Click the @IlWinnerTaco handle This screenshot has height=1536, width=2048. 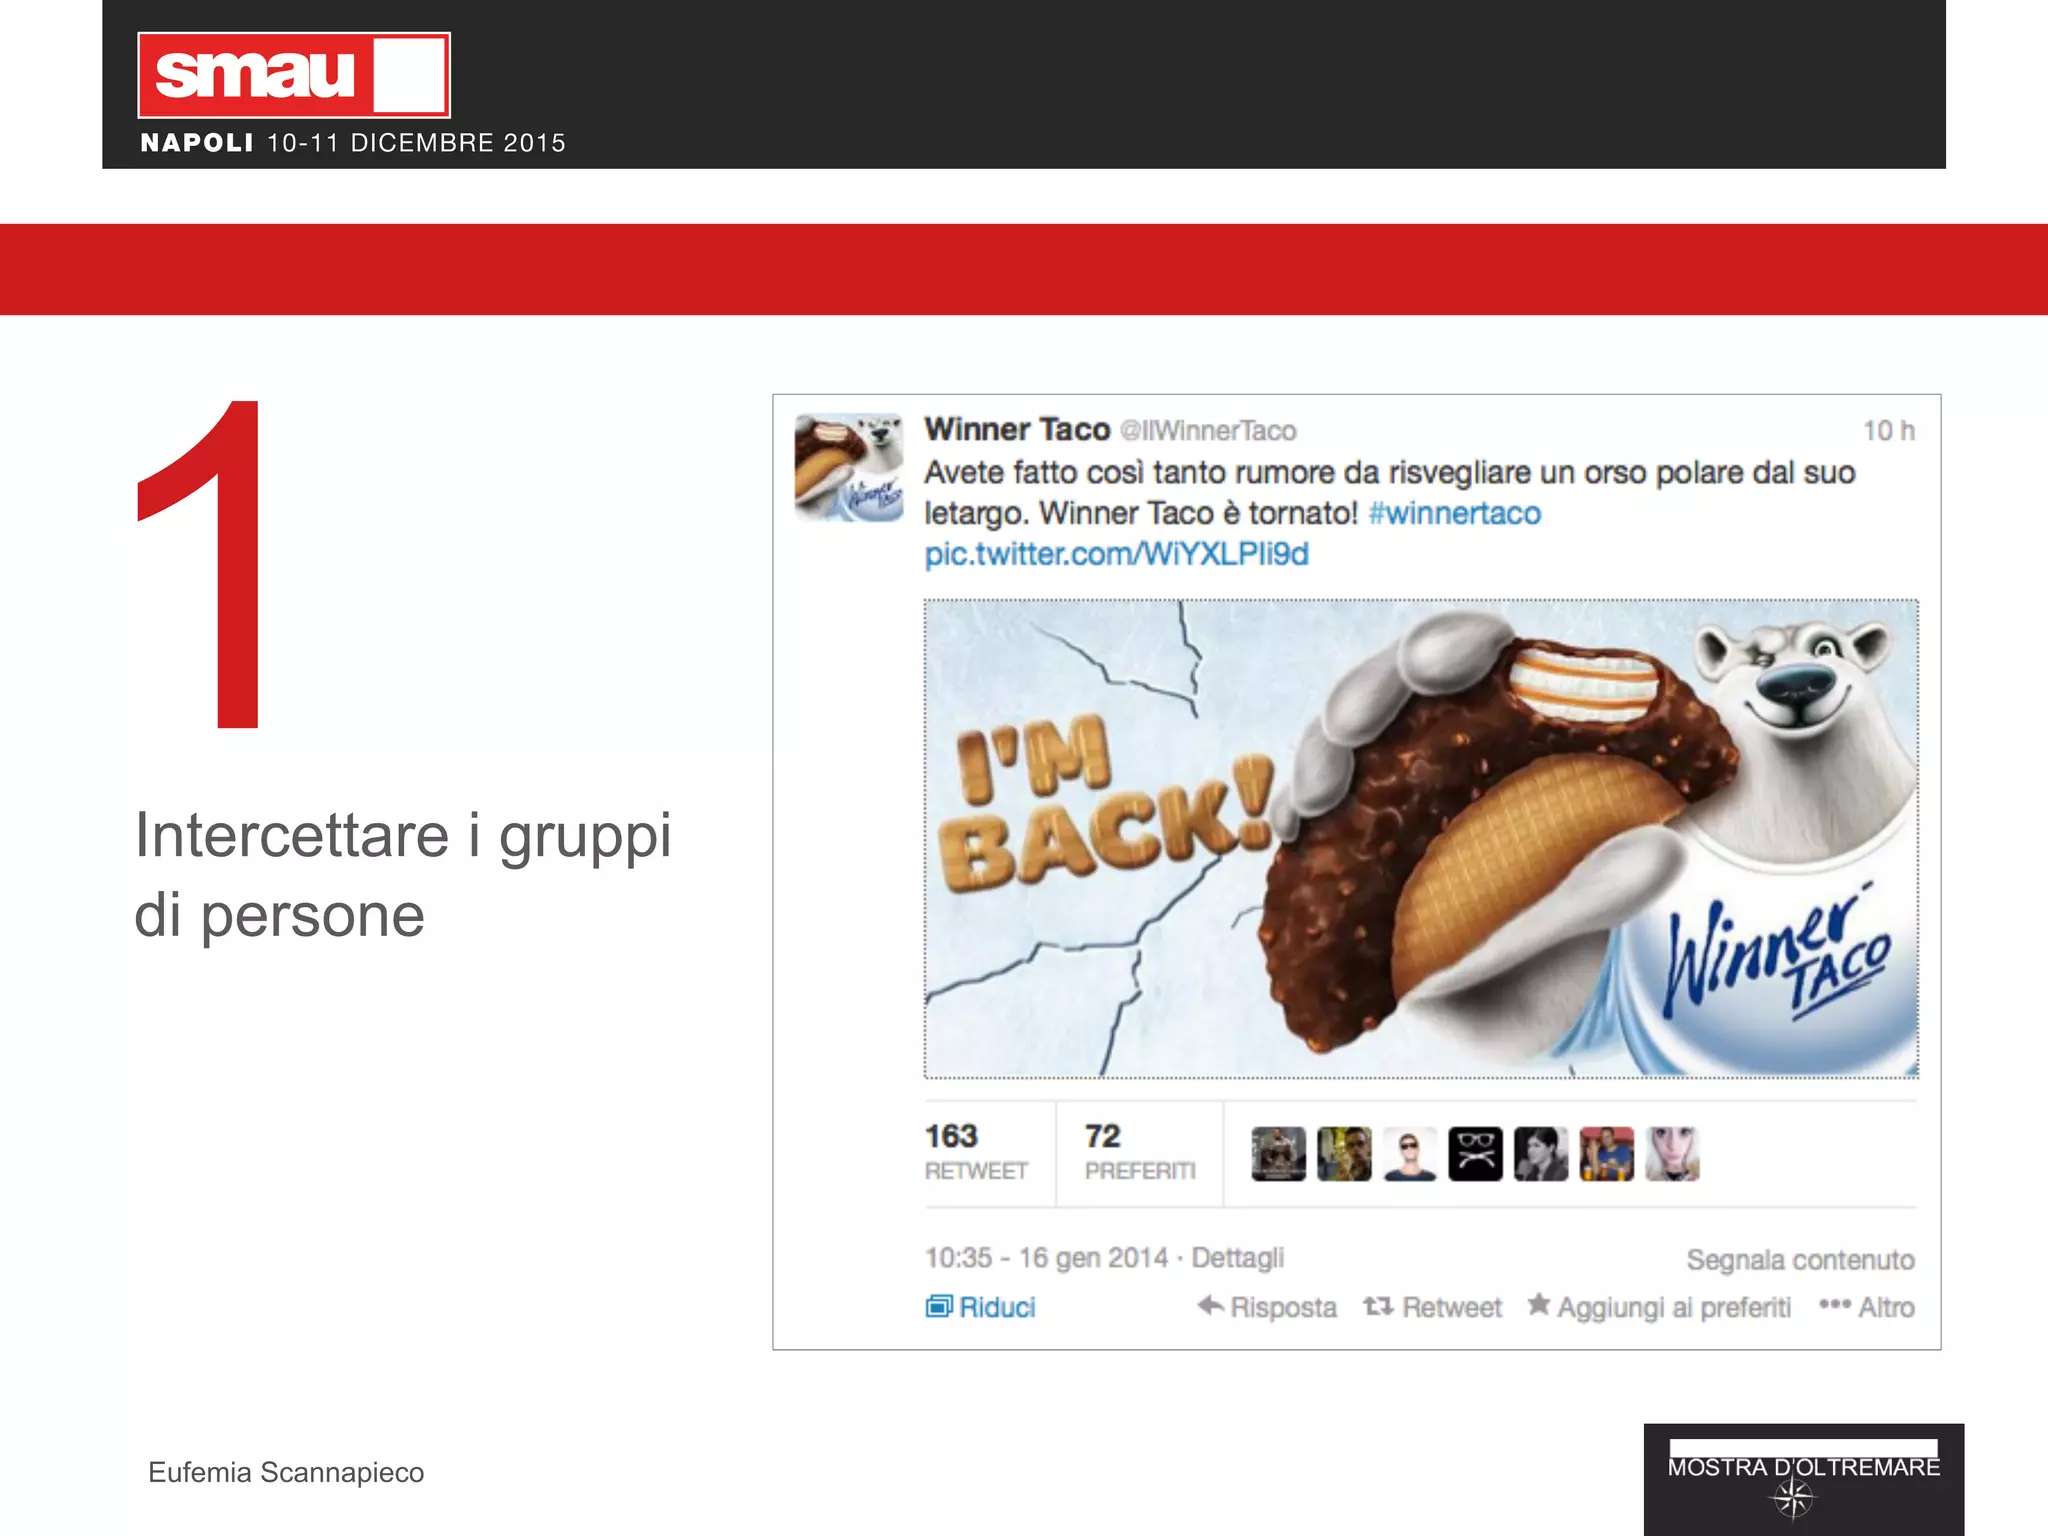pos(1207,431)
